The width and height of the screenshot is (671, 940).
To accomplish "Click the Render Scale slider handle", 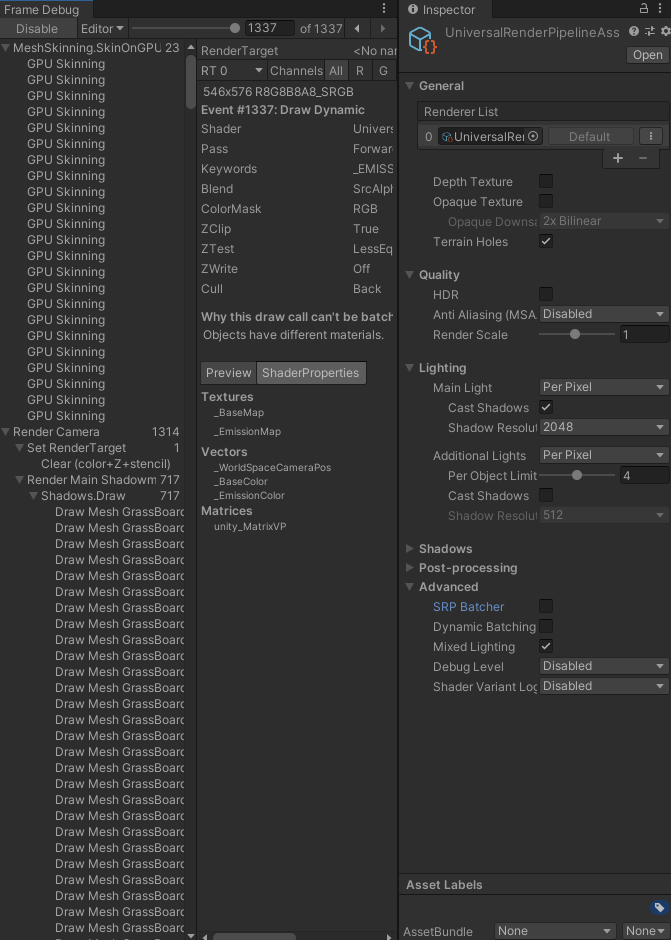I will [575, 335].
